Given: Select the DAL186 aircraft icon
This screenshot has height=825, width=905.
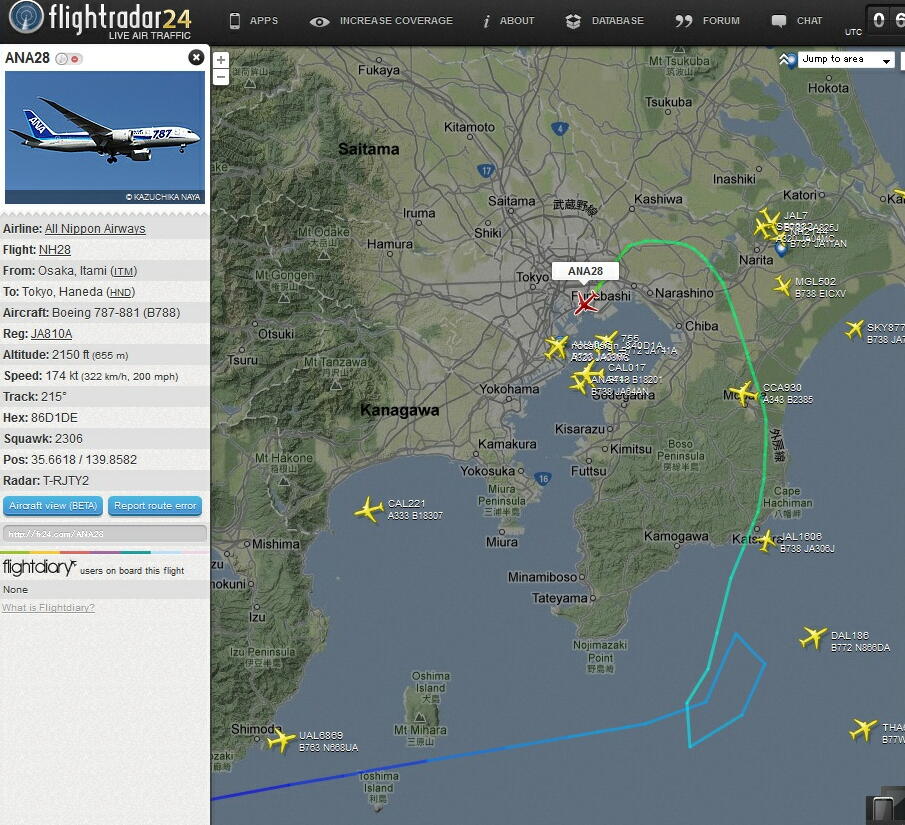Looking at the screenshot, I should click(813, 638).
